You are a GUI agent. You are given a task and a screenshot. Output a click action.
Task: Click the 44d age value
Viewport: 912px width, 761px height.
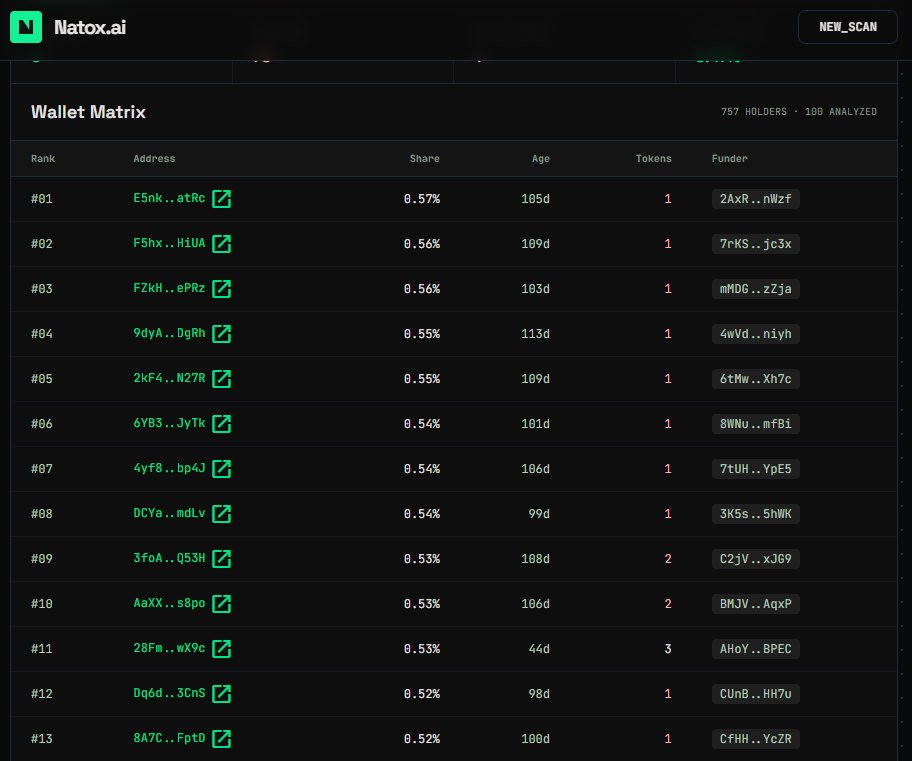click(539, 649)
